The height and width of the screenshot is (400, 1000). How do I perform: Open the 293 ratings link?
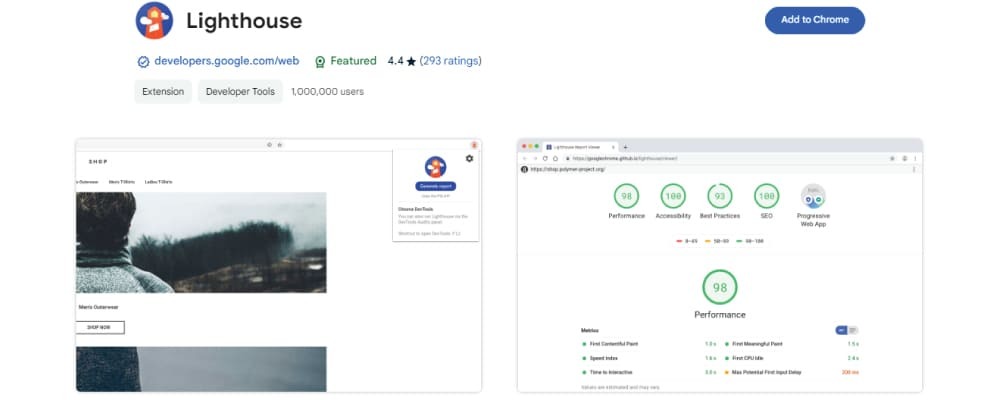coord(450,61)
